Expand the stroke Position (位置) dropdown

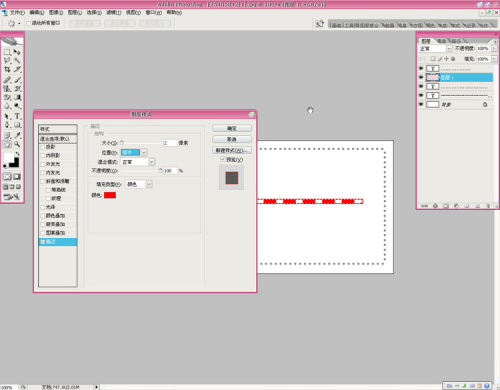(x=144, y=152)
